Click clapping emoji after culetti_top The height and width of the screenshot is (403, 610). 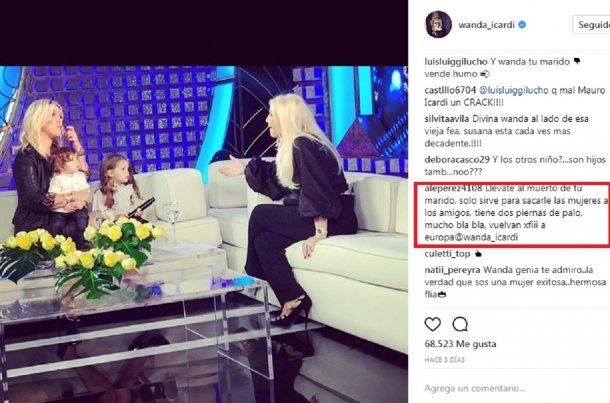point(478,254)
